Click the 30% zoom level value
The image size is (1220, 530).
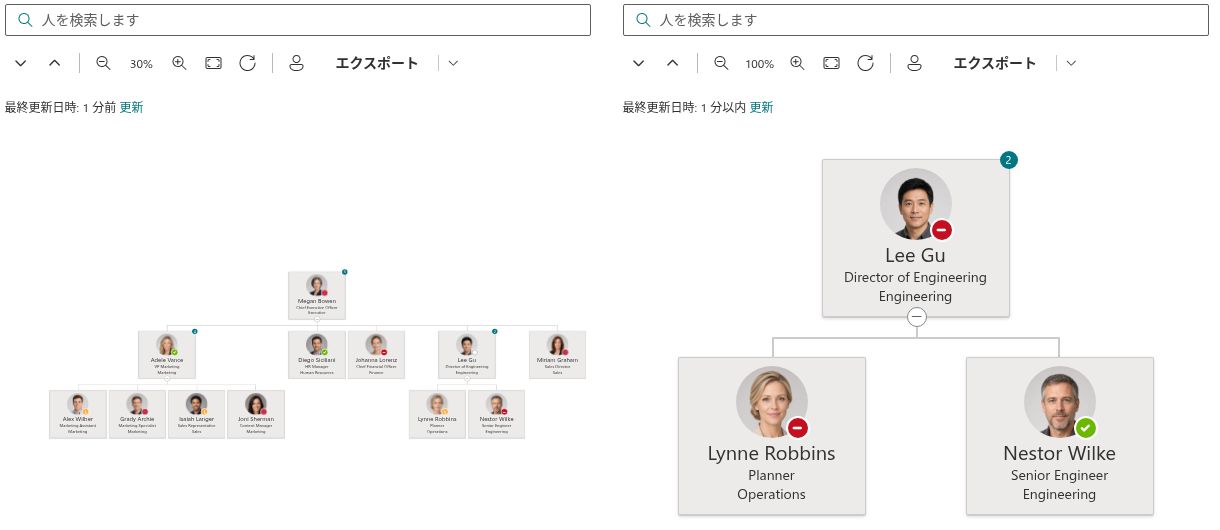click(x=141, y=64)
